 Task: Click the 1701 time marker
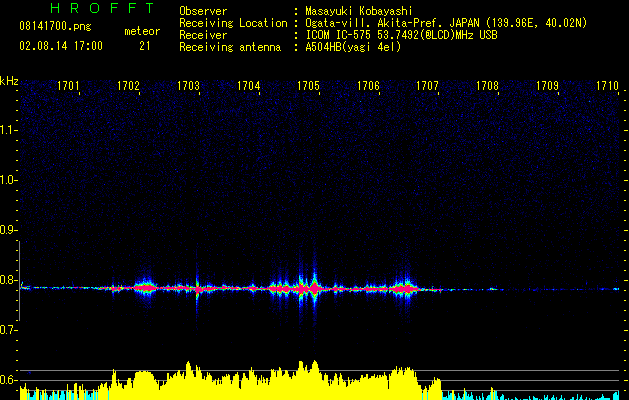point(68,86)
